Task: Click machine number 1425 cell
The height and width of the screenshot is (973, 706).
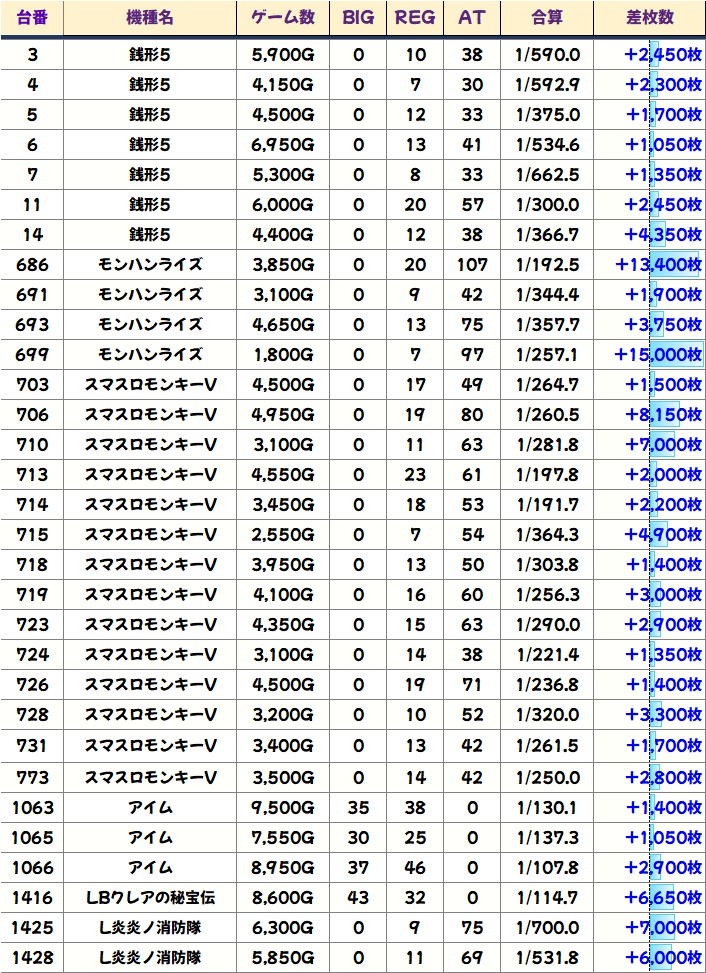Action: 32,928
